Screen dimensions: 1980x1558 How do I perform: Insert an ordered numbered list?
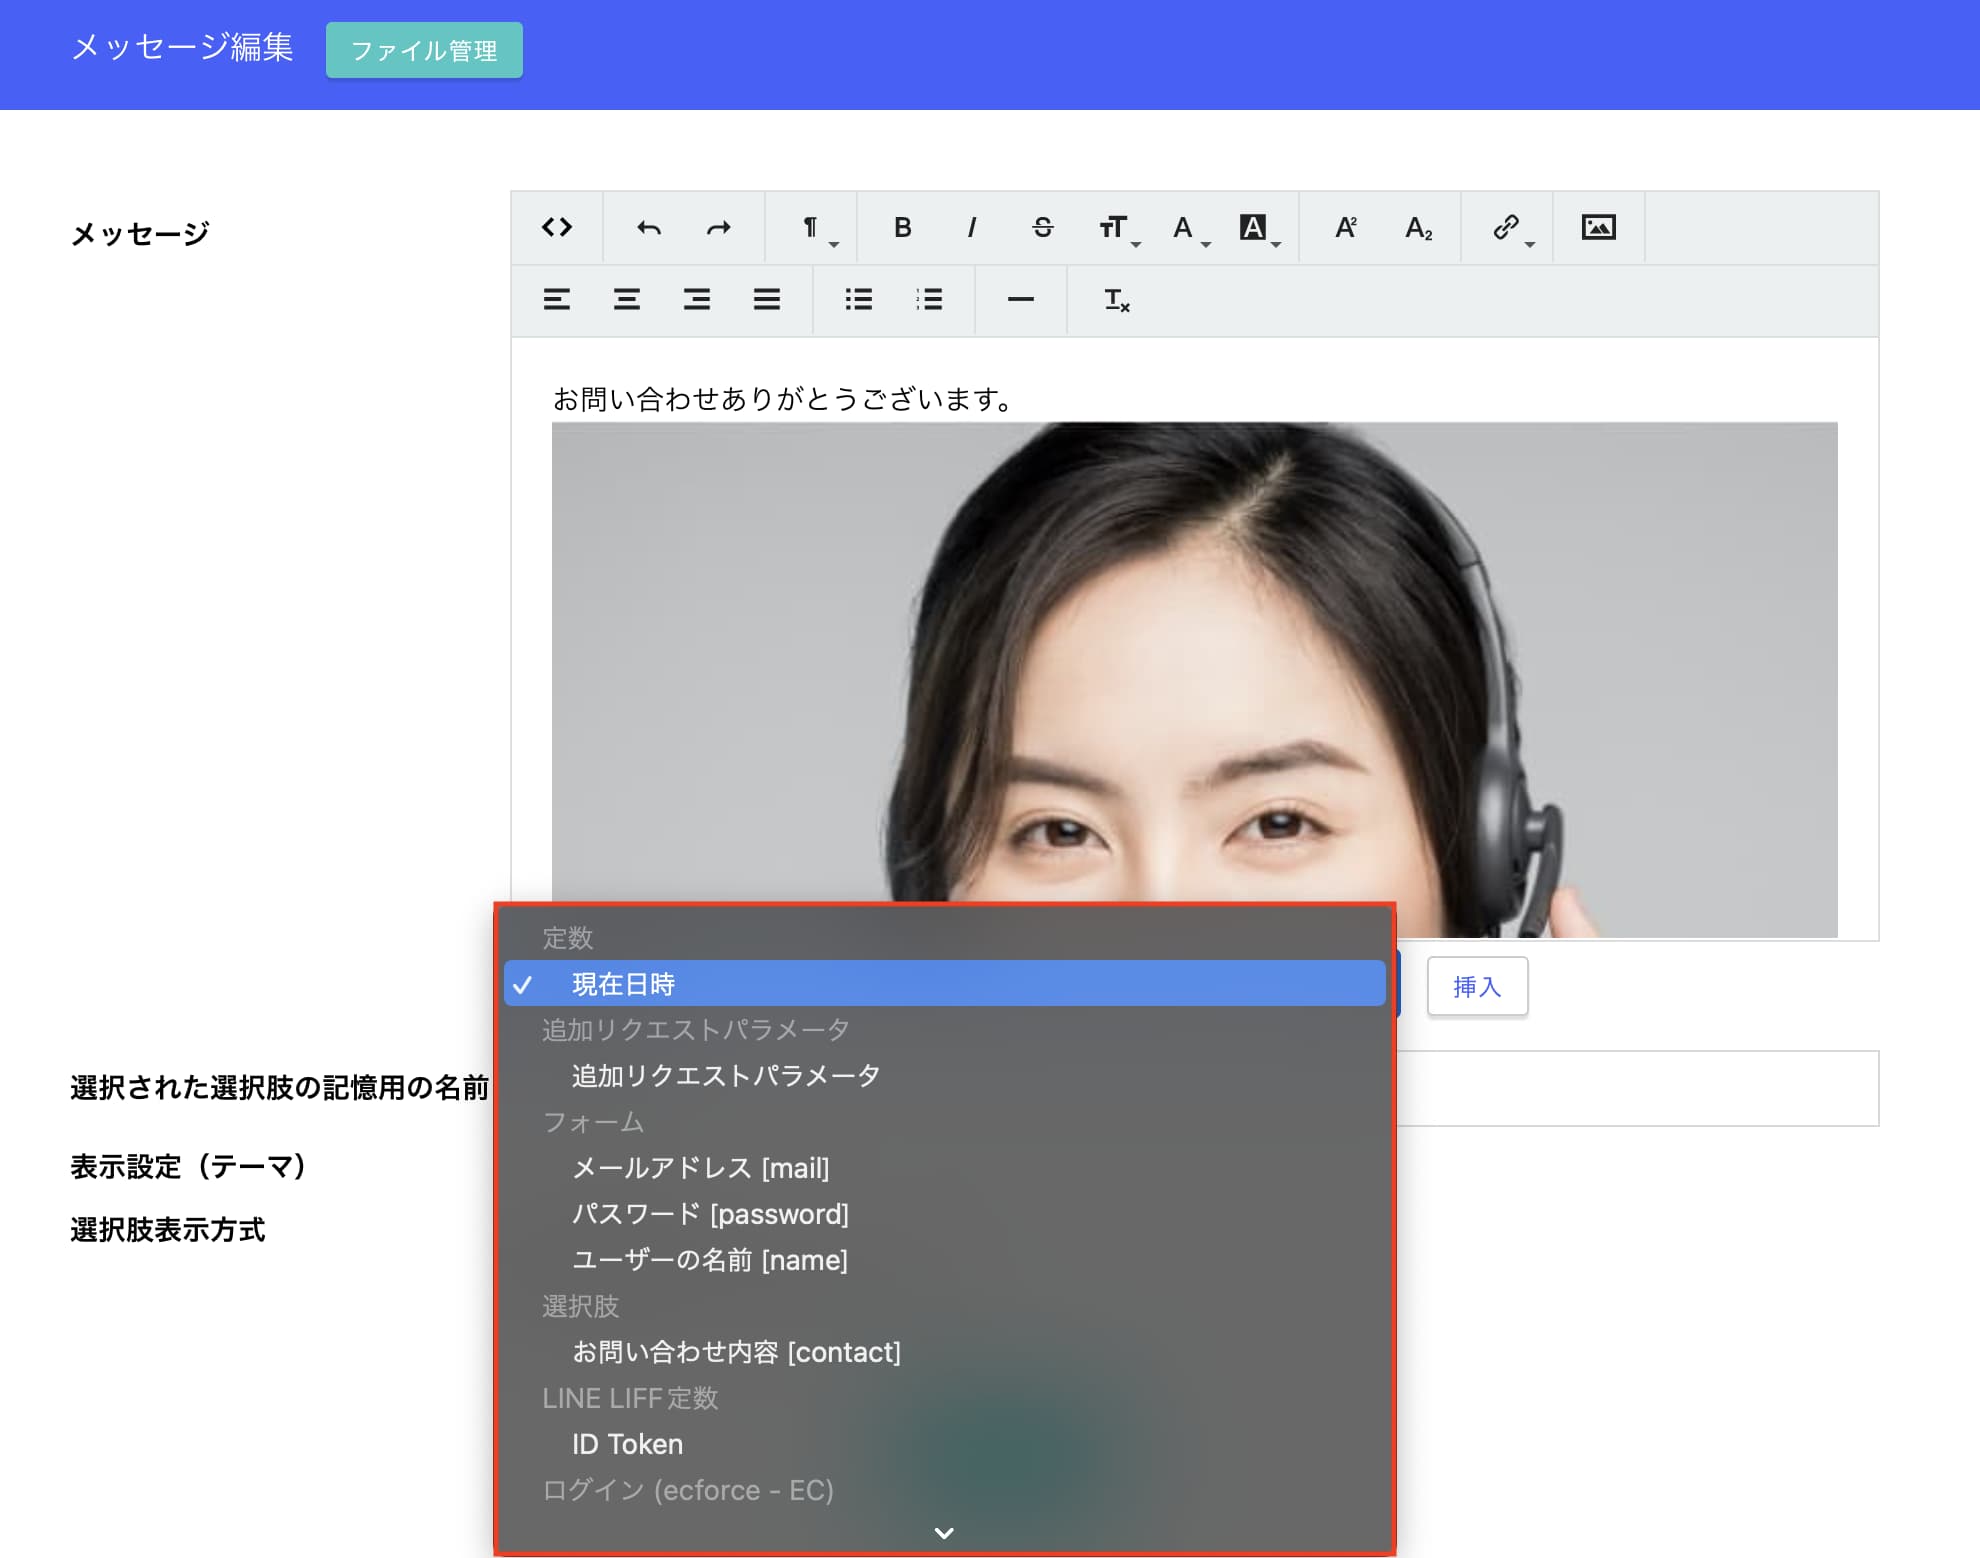click(929, 299)
